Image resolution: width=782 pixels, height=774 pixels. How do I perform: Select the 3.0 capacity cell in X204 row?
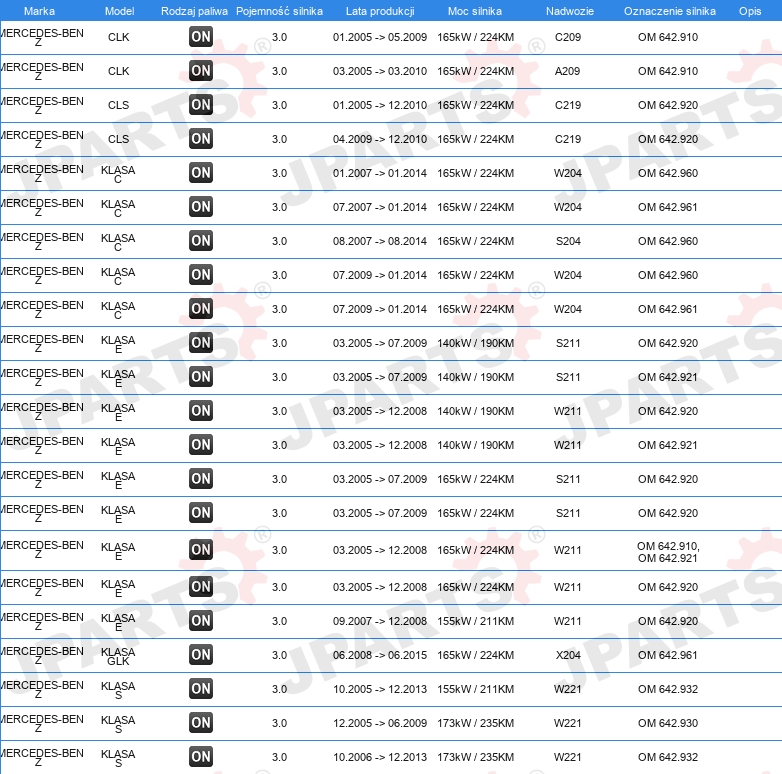(279, 655)
